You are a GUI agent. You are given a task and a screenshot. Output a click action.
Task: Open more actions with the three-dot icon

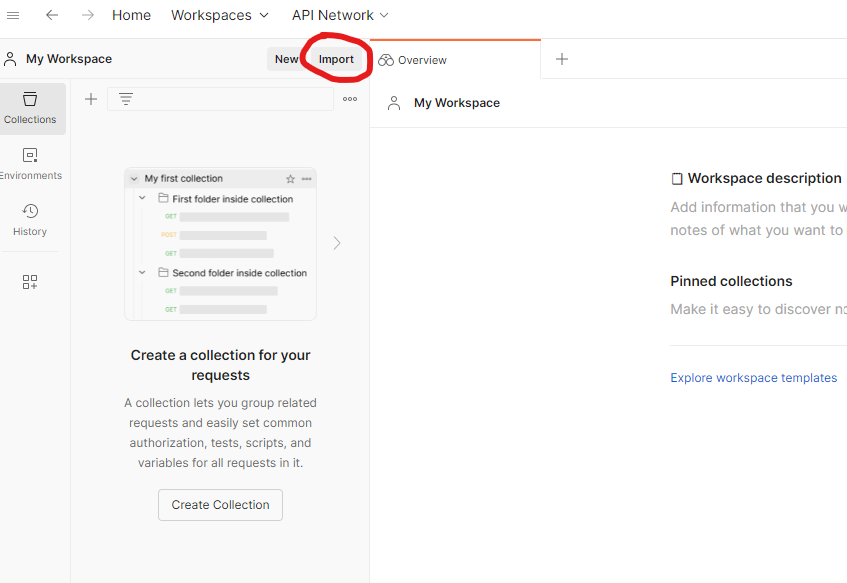coord(349,99)
